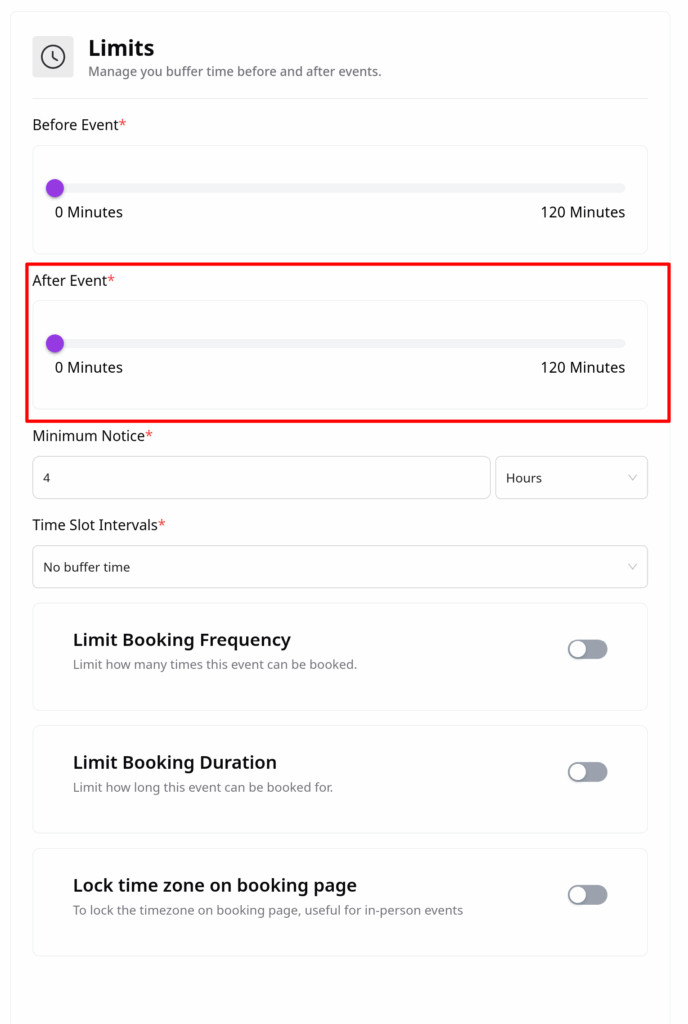Click the clock icon beside Limits heading

[x=53, y=57]
